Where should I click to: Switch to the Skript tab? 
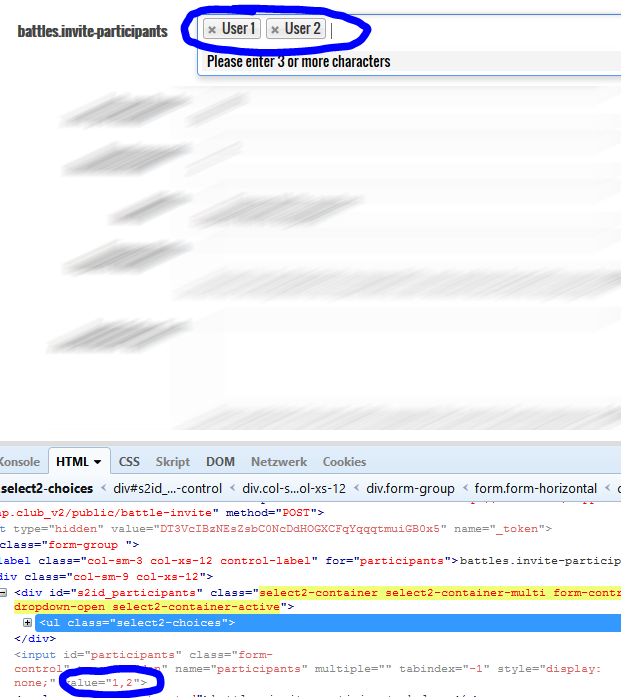173,462
